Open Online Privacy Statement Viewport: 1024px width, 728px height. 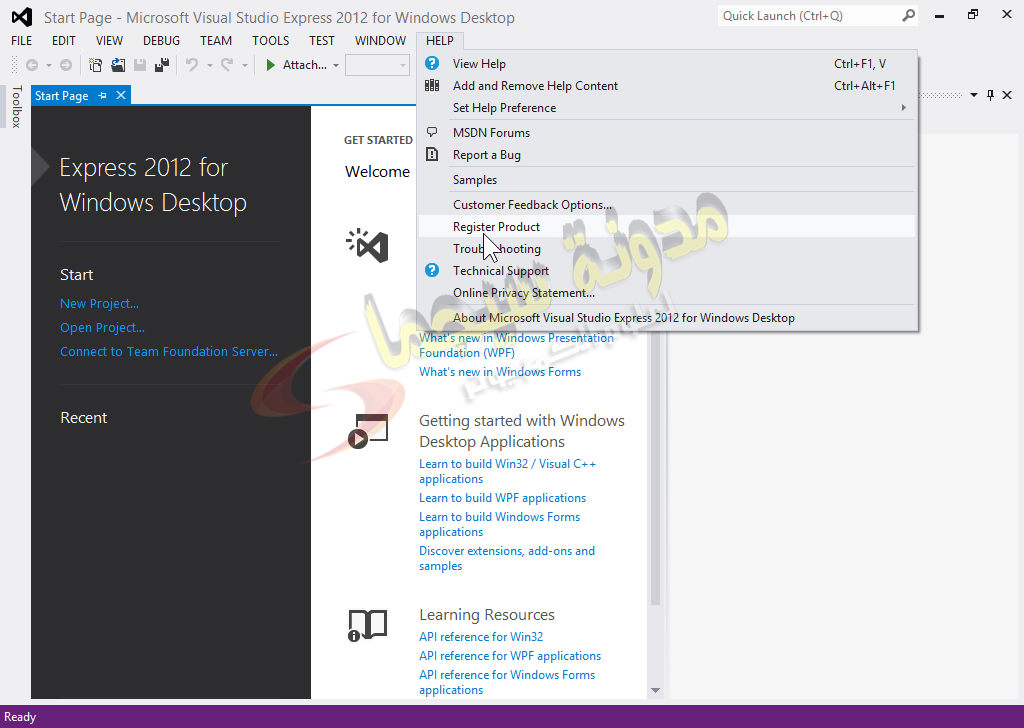[x=667, y=293]
